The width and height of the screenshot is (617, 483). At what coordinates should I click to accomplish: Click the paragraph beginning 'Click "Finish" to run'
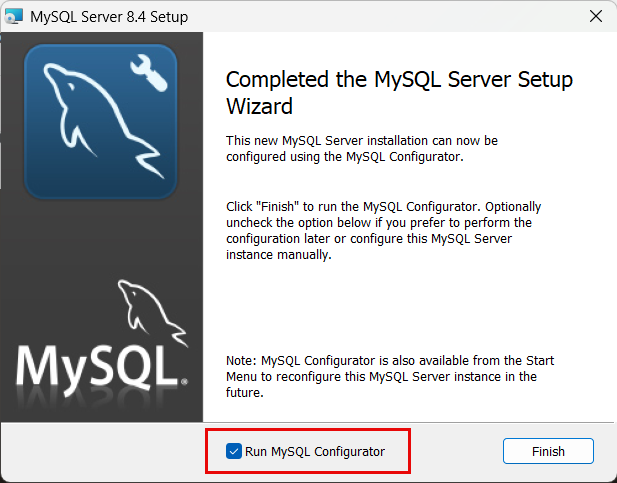384,230
